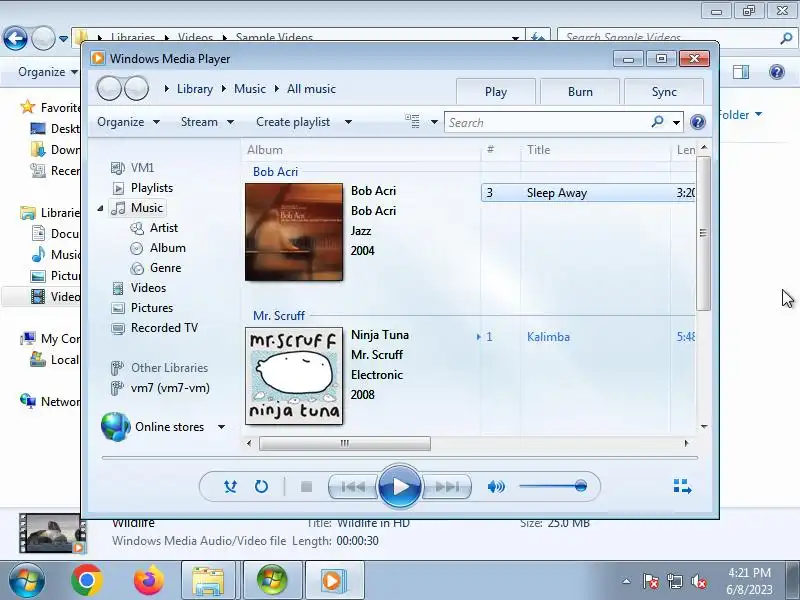Toggle shuffle in Windows Media Player

tap(230, 487)
